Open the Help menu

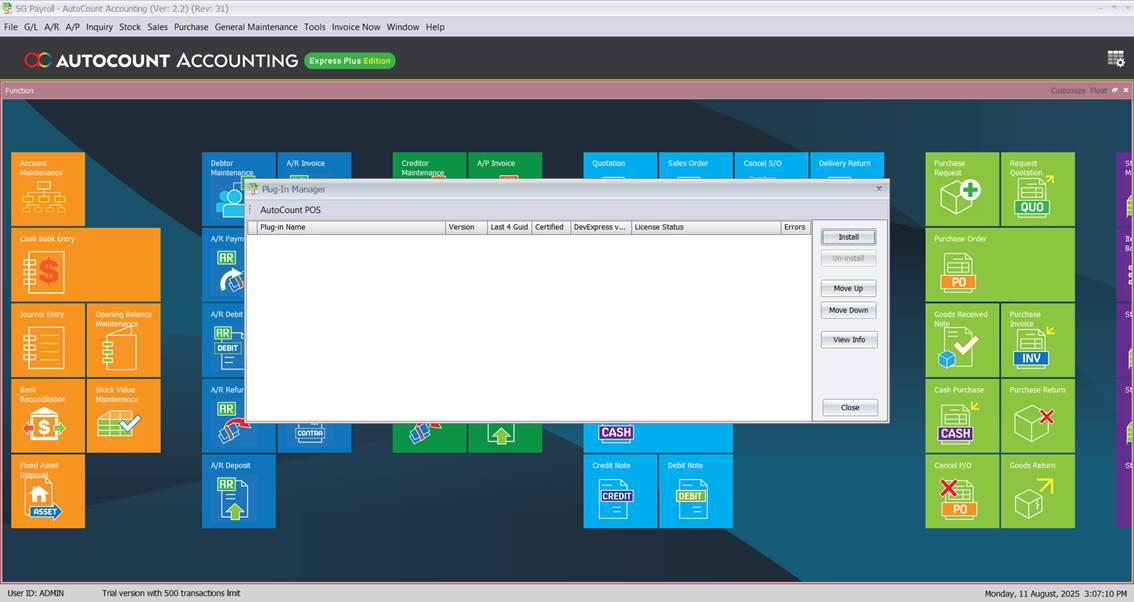[x=435, y=27]
